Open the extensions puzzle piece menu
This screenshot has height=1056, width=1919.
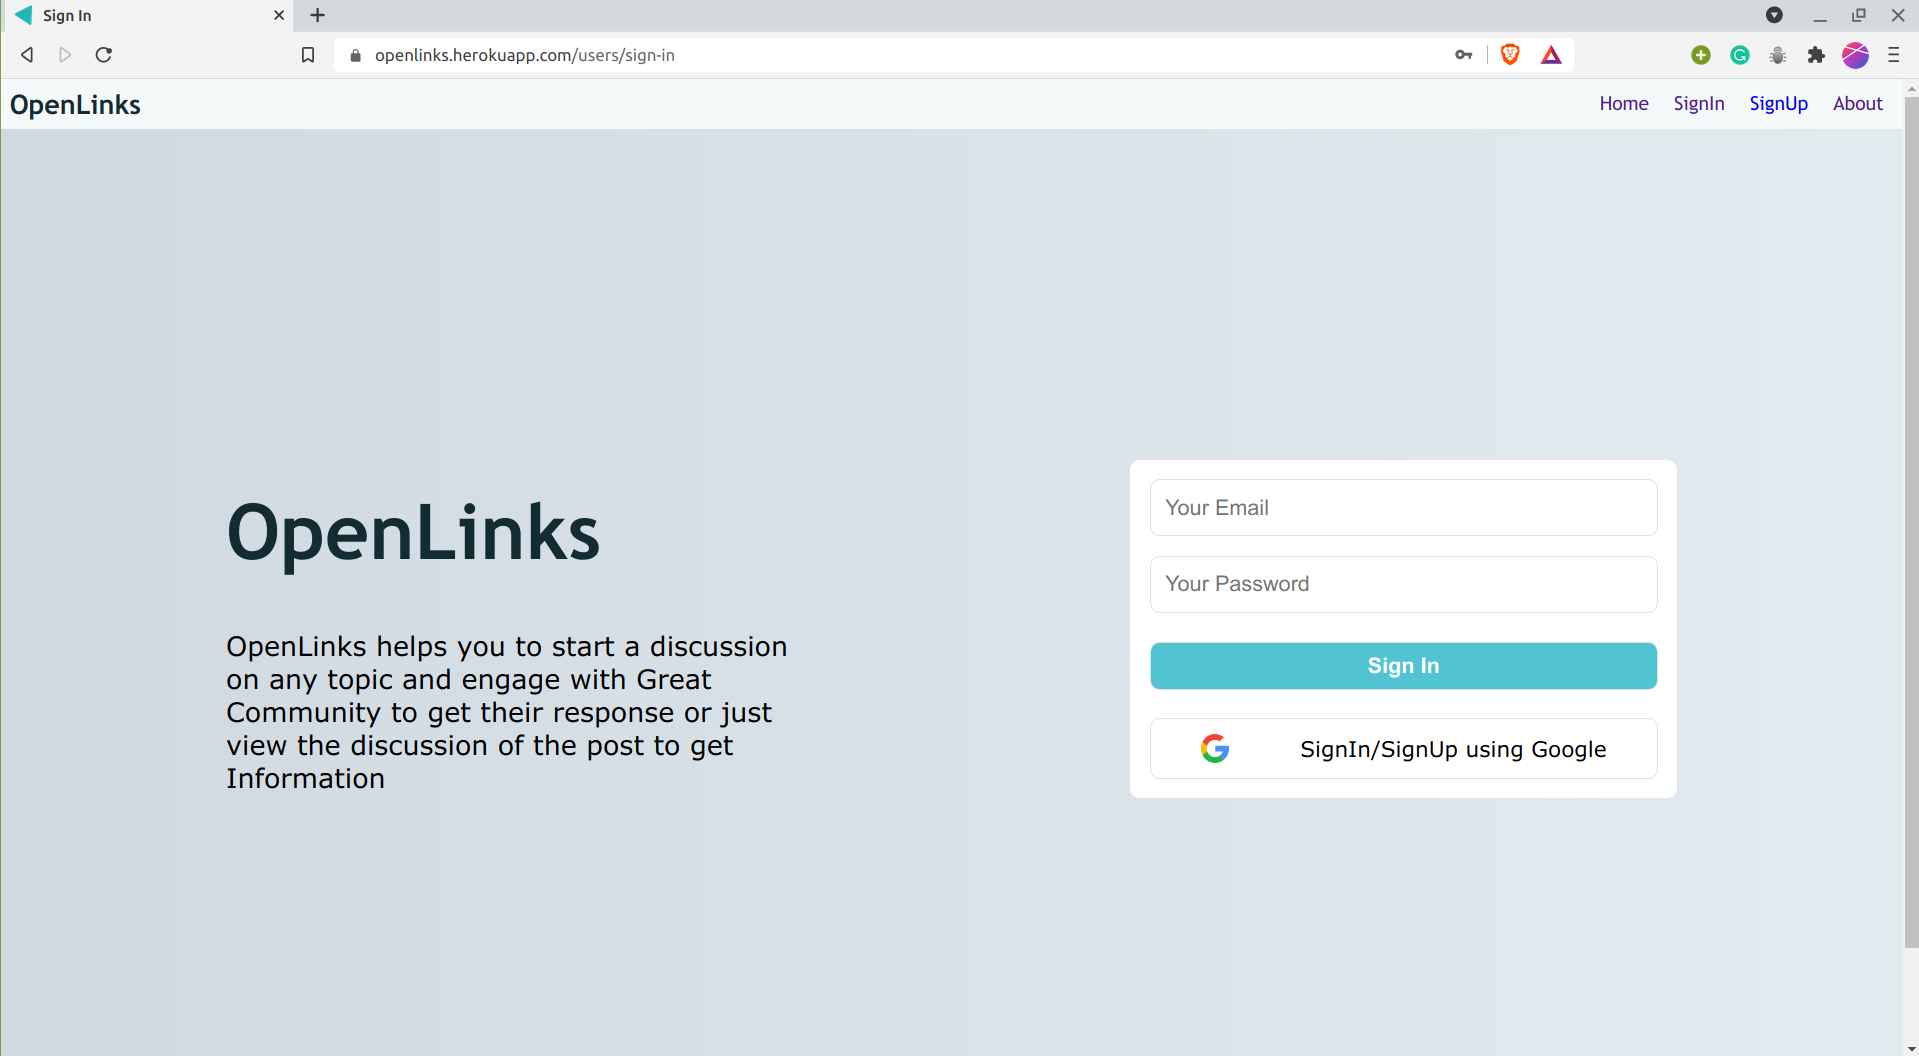click(1816, 55)
